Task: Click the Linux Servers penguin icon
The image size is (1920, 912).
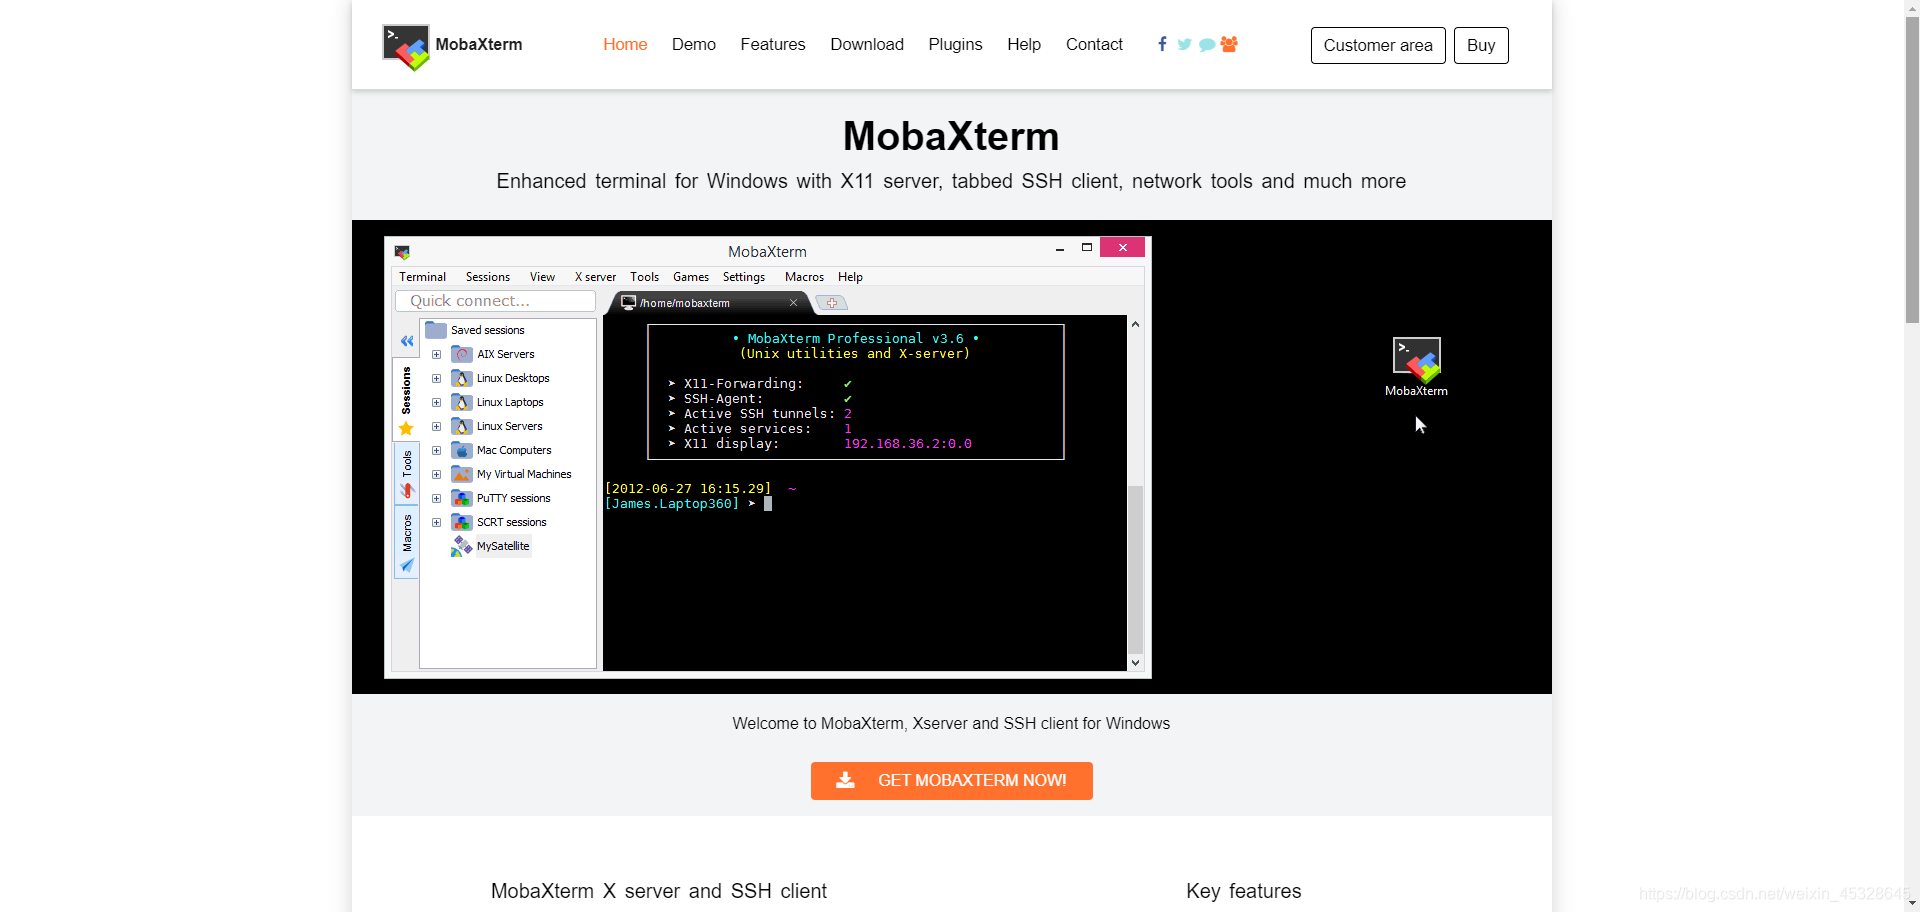Action: pos(462,426)
